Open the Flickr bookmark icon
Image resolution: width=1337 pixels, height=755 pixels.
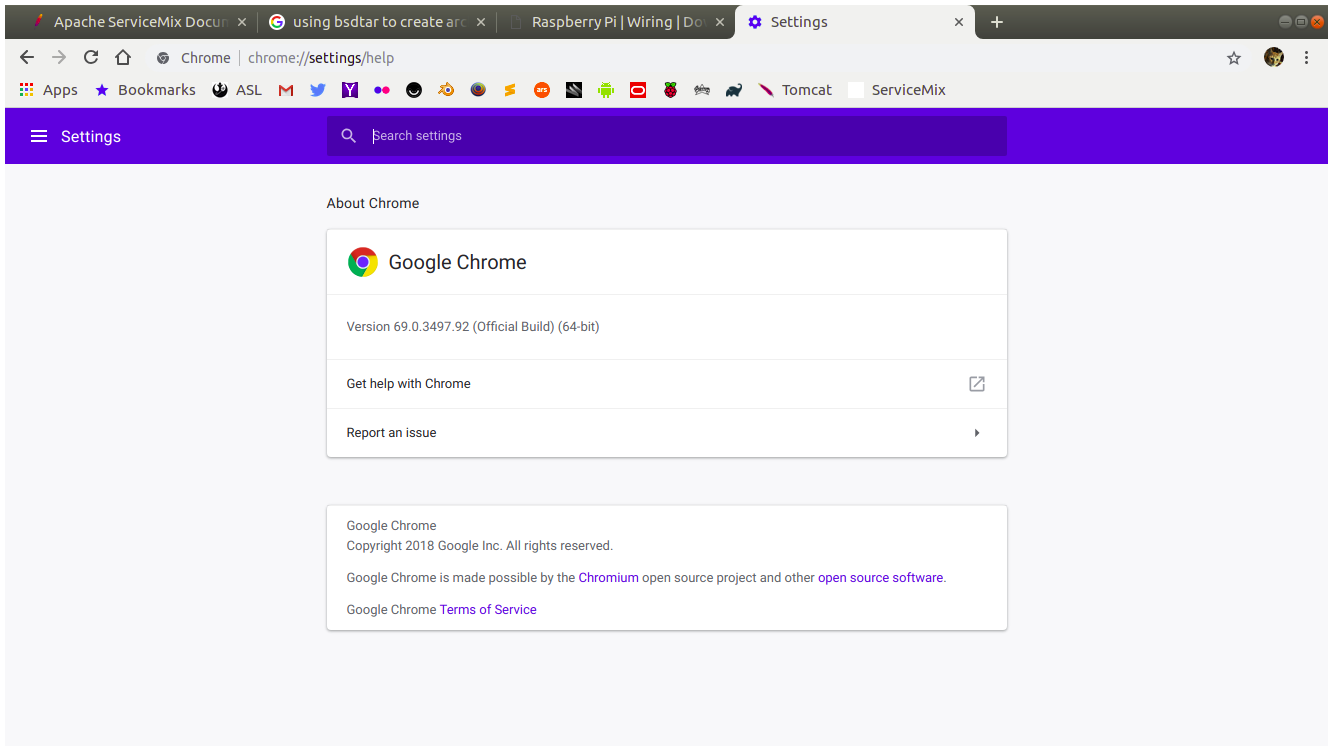(x=382, y=90)
